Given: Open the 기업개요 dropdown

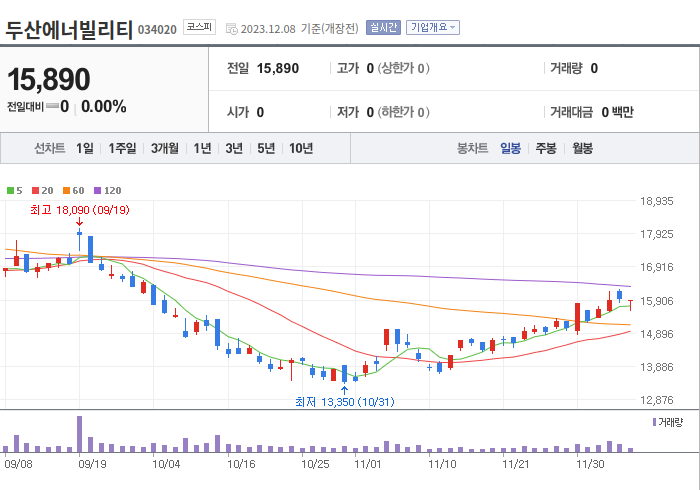Looking at the screenshot, I should click(433, 28).
